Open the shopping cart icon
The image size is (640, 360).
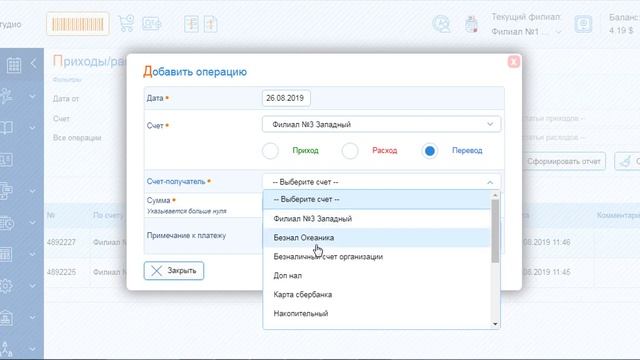[126, 24]
